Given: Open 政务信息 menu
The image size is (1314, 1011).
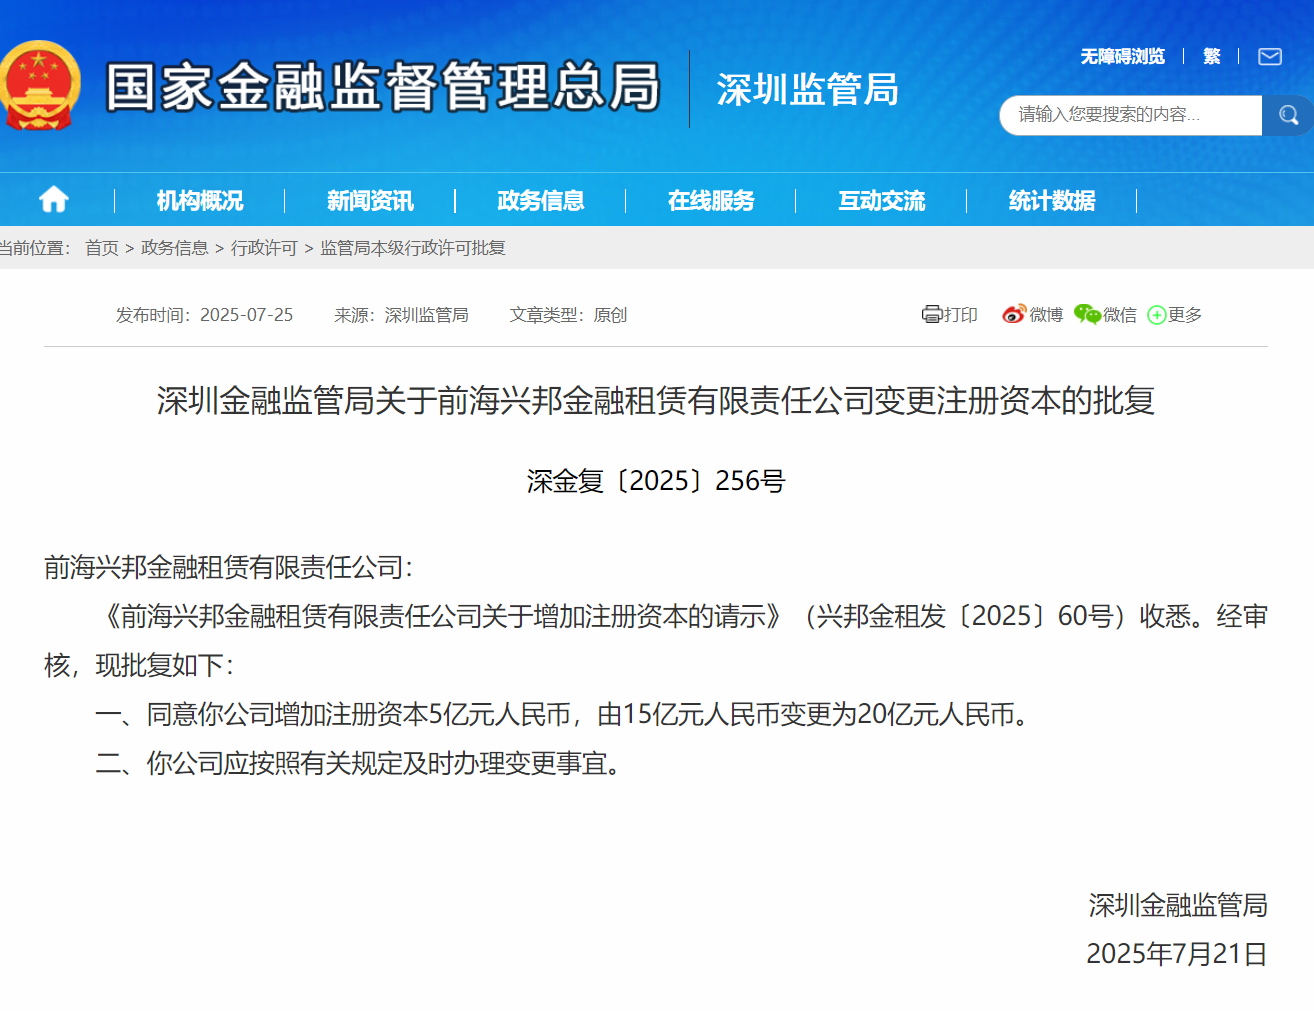Looking at the screenshot, I should (541, 201).
